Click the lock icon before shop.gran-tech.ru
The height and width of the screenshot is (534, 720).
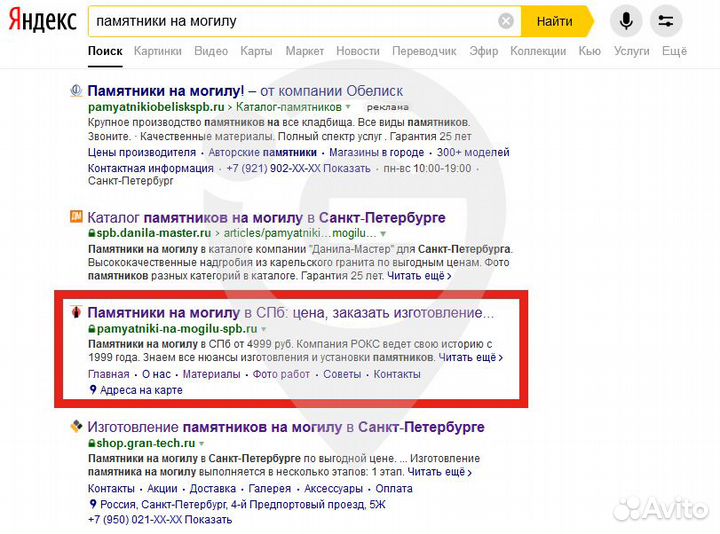tap(91, 443)
